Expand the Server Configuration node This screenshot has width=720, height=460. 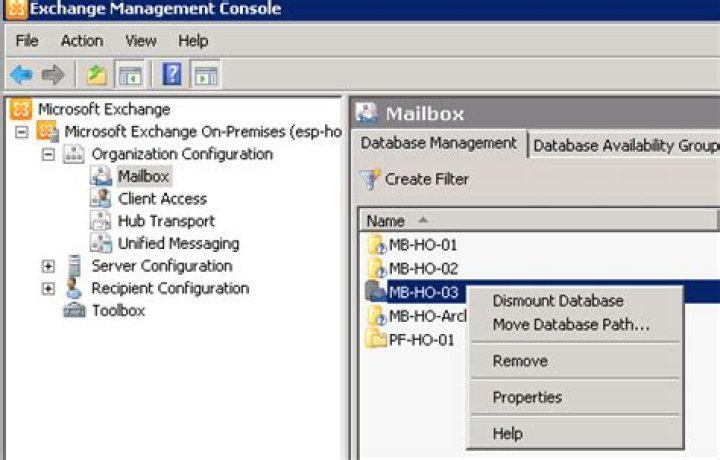click(x=48, y=267)
